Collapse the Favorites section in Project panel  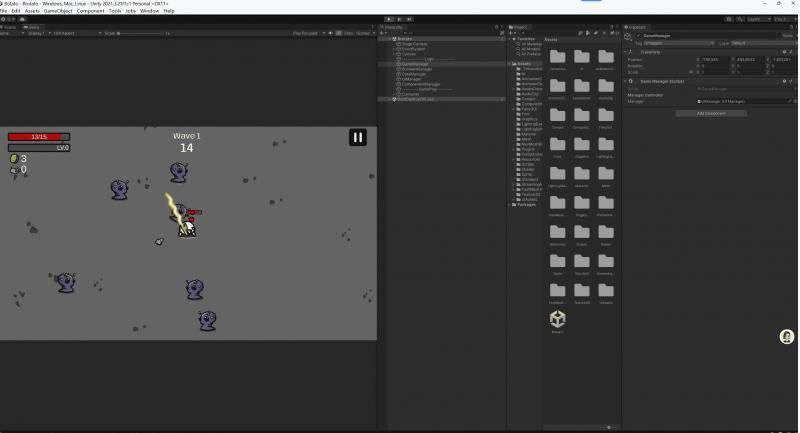(x=513, y=40)
